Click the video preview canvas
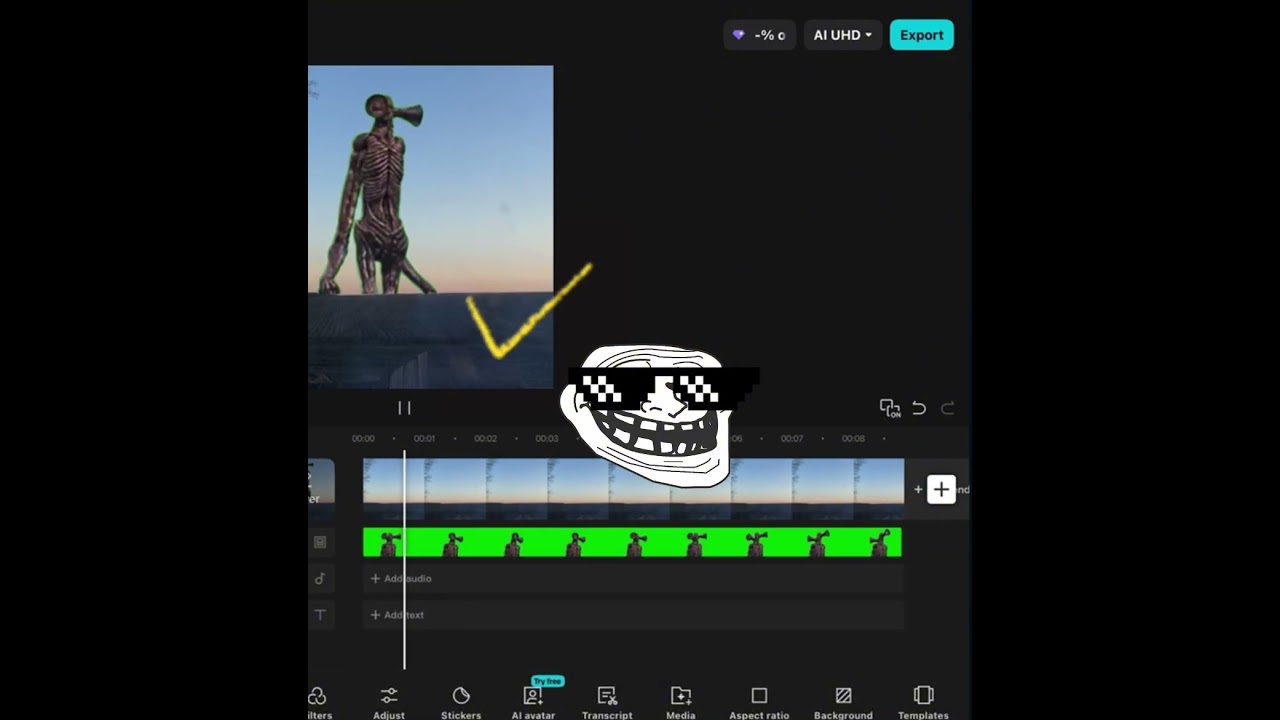Image resolution: width=1280 pixels, height=720 pixels. pyautogui.click(x=430, y=227)
